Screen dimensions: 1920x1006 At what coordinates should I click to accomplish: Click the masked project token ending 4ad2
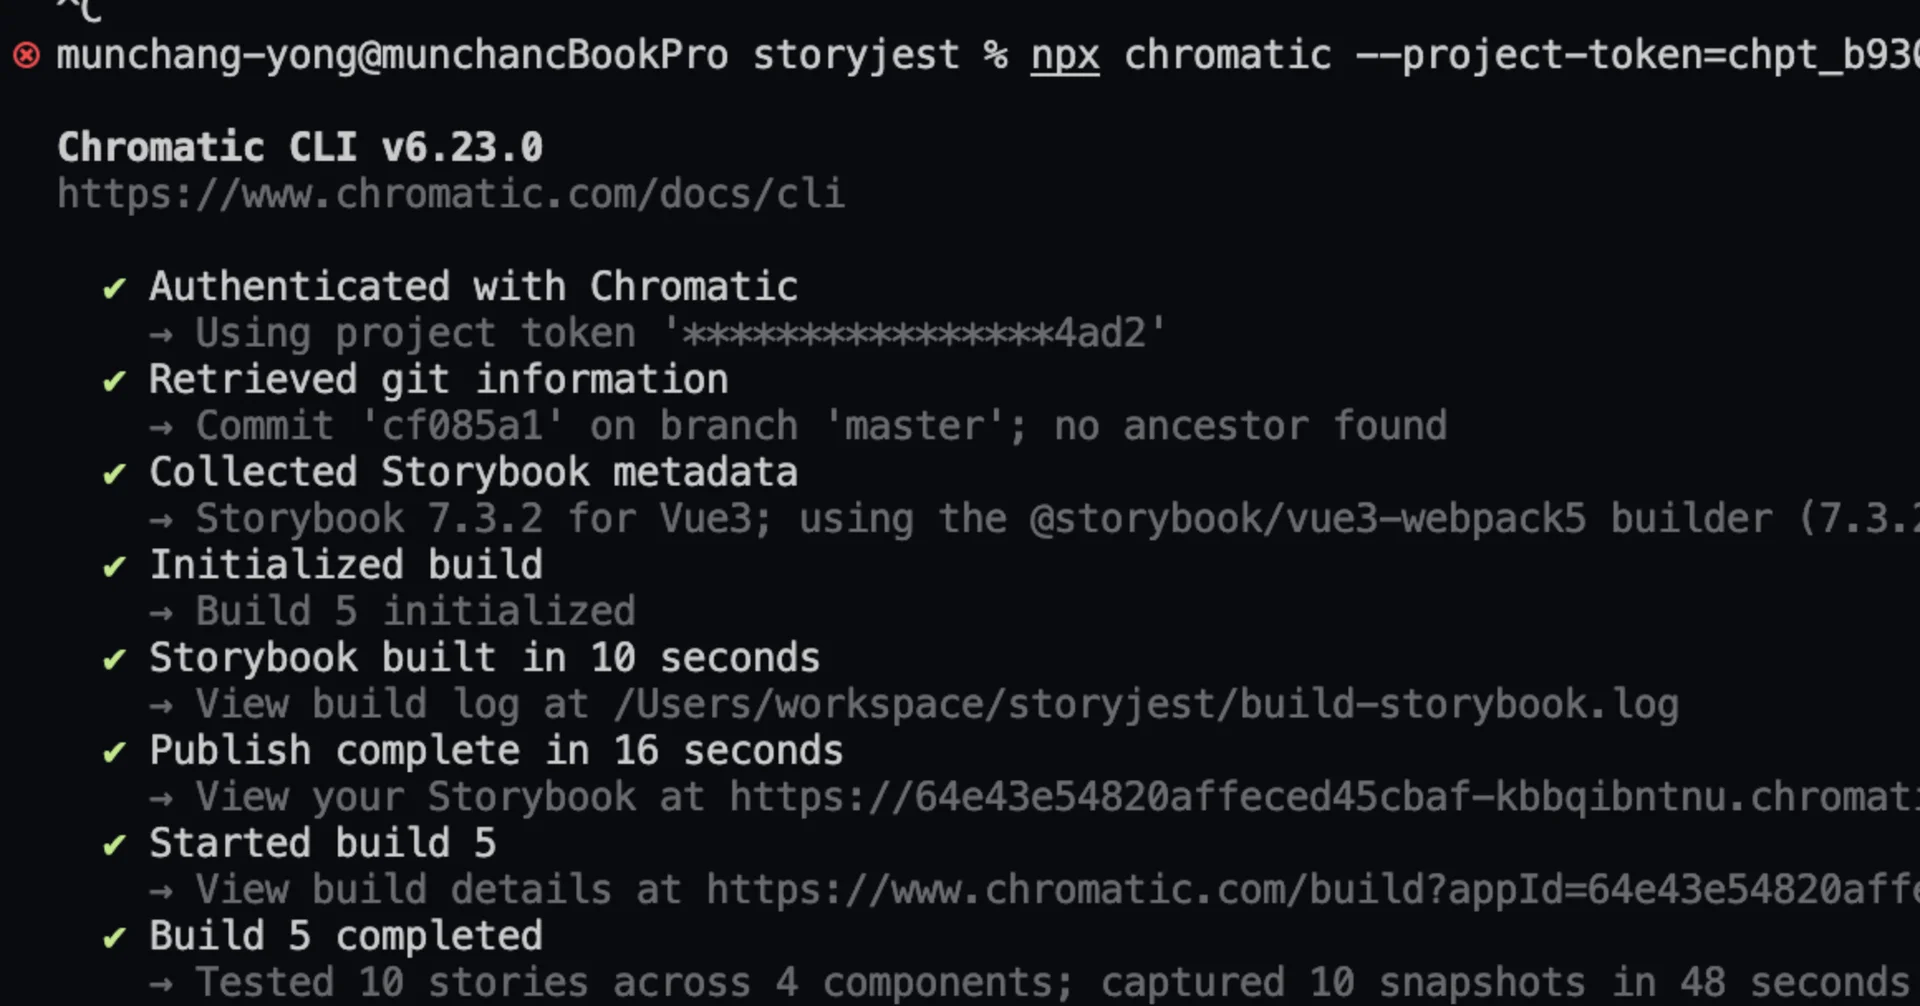pos(914,333)
